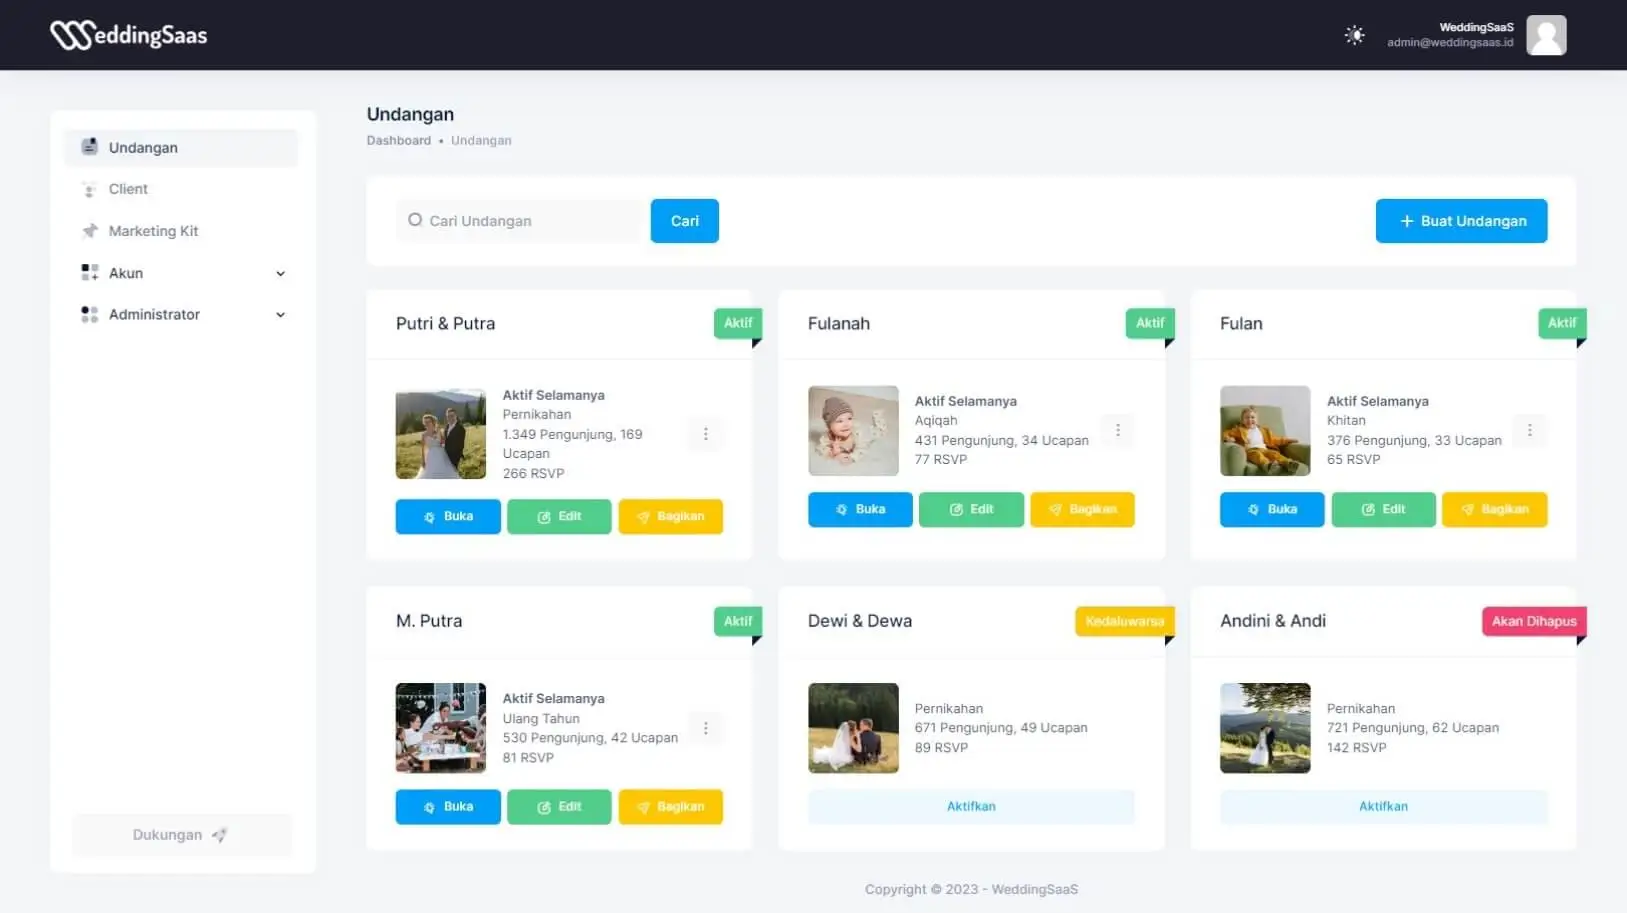Open the options menu on the Fulan card

(1529, 430)
